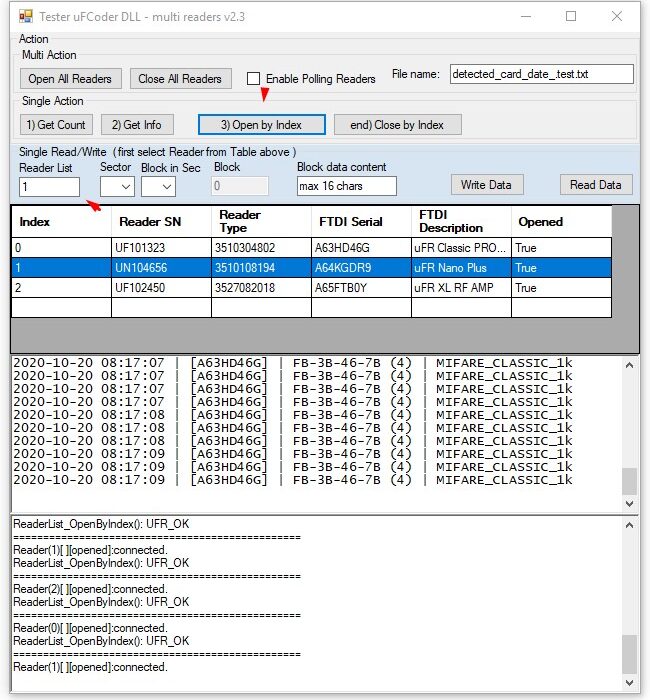The image size is (650, 700).
Task: Click card log scrollbar up arrow
Action: coord(629,366)
